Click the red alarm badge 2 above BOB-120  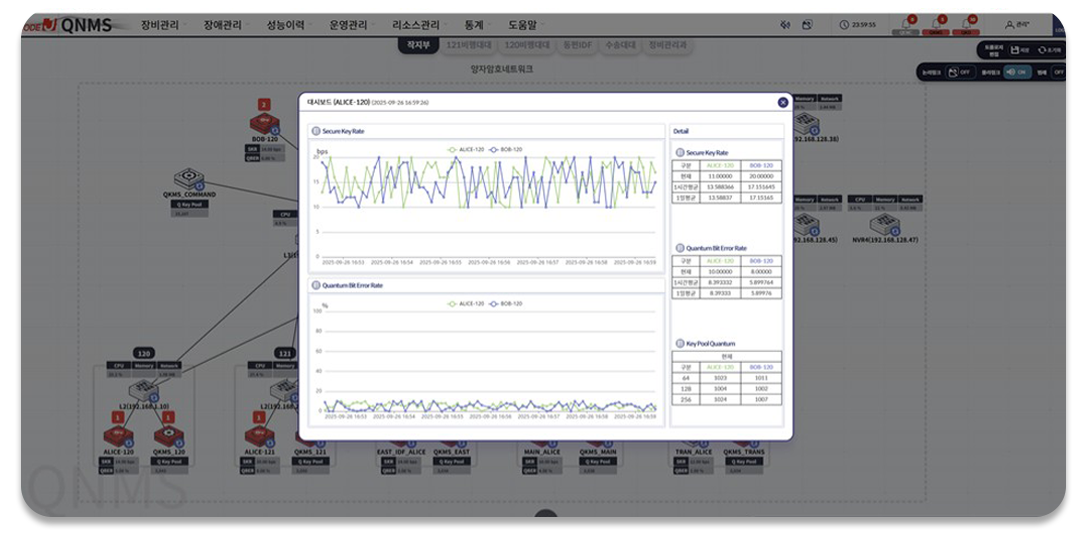click(264, 105)
